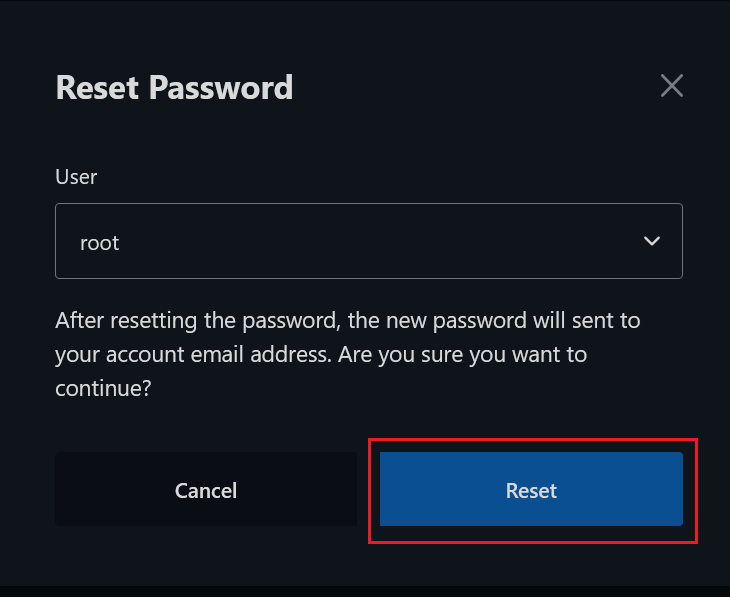
Task: Click the highlighted Reset button
Action: (x=531, y=490)
